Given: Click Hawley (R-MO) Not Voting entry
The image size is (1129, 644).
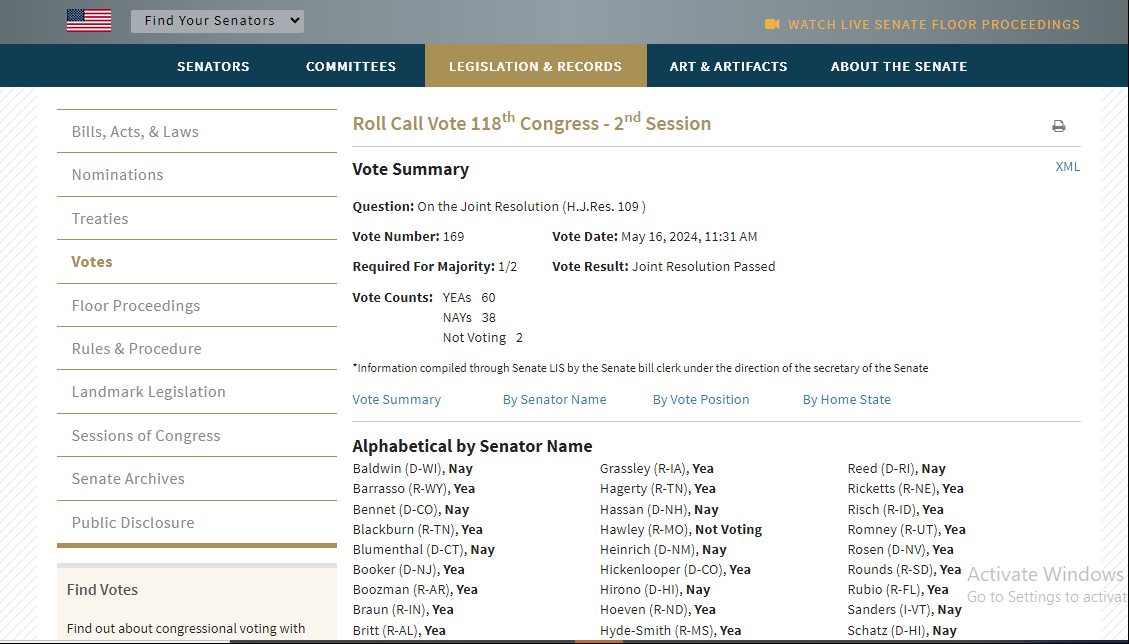Looking at the screenshot, I should 681,529.
